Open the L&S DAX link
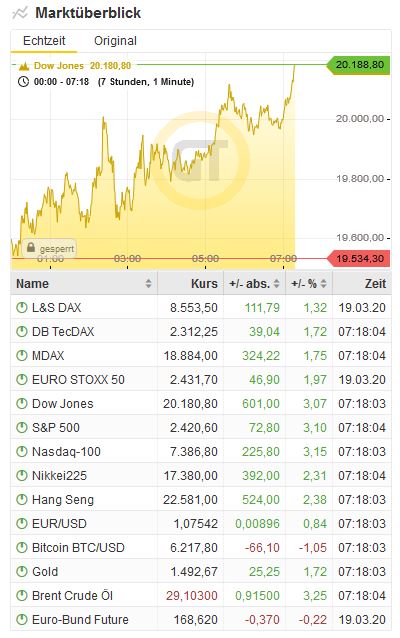The height and width of the screenshot is (638, 400). click(x=57, y=308)
